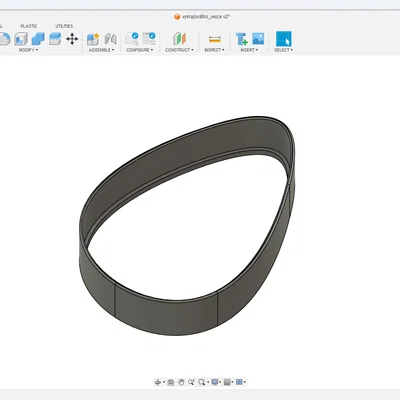
Task: Click the Measure tool icon
Action: (x=214, y=39)
